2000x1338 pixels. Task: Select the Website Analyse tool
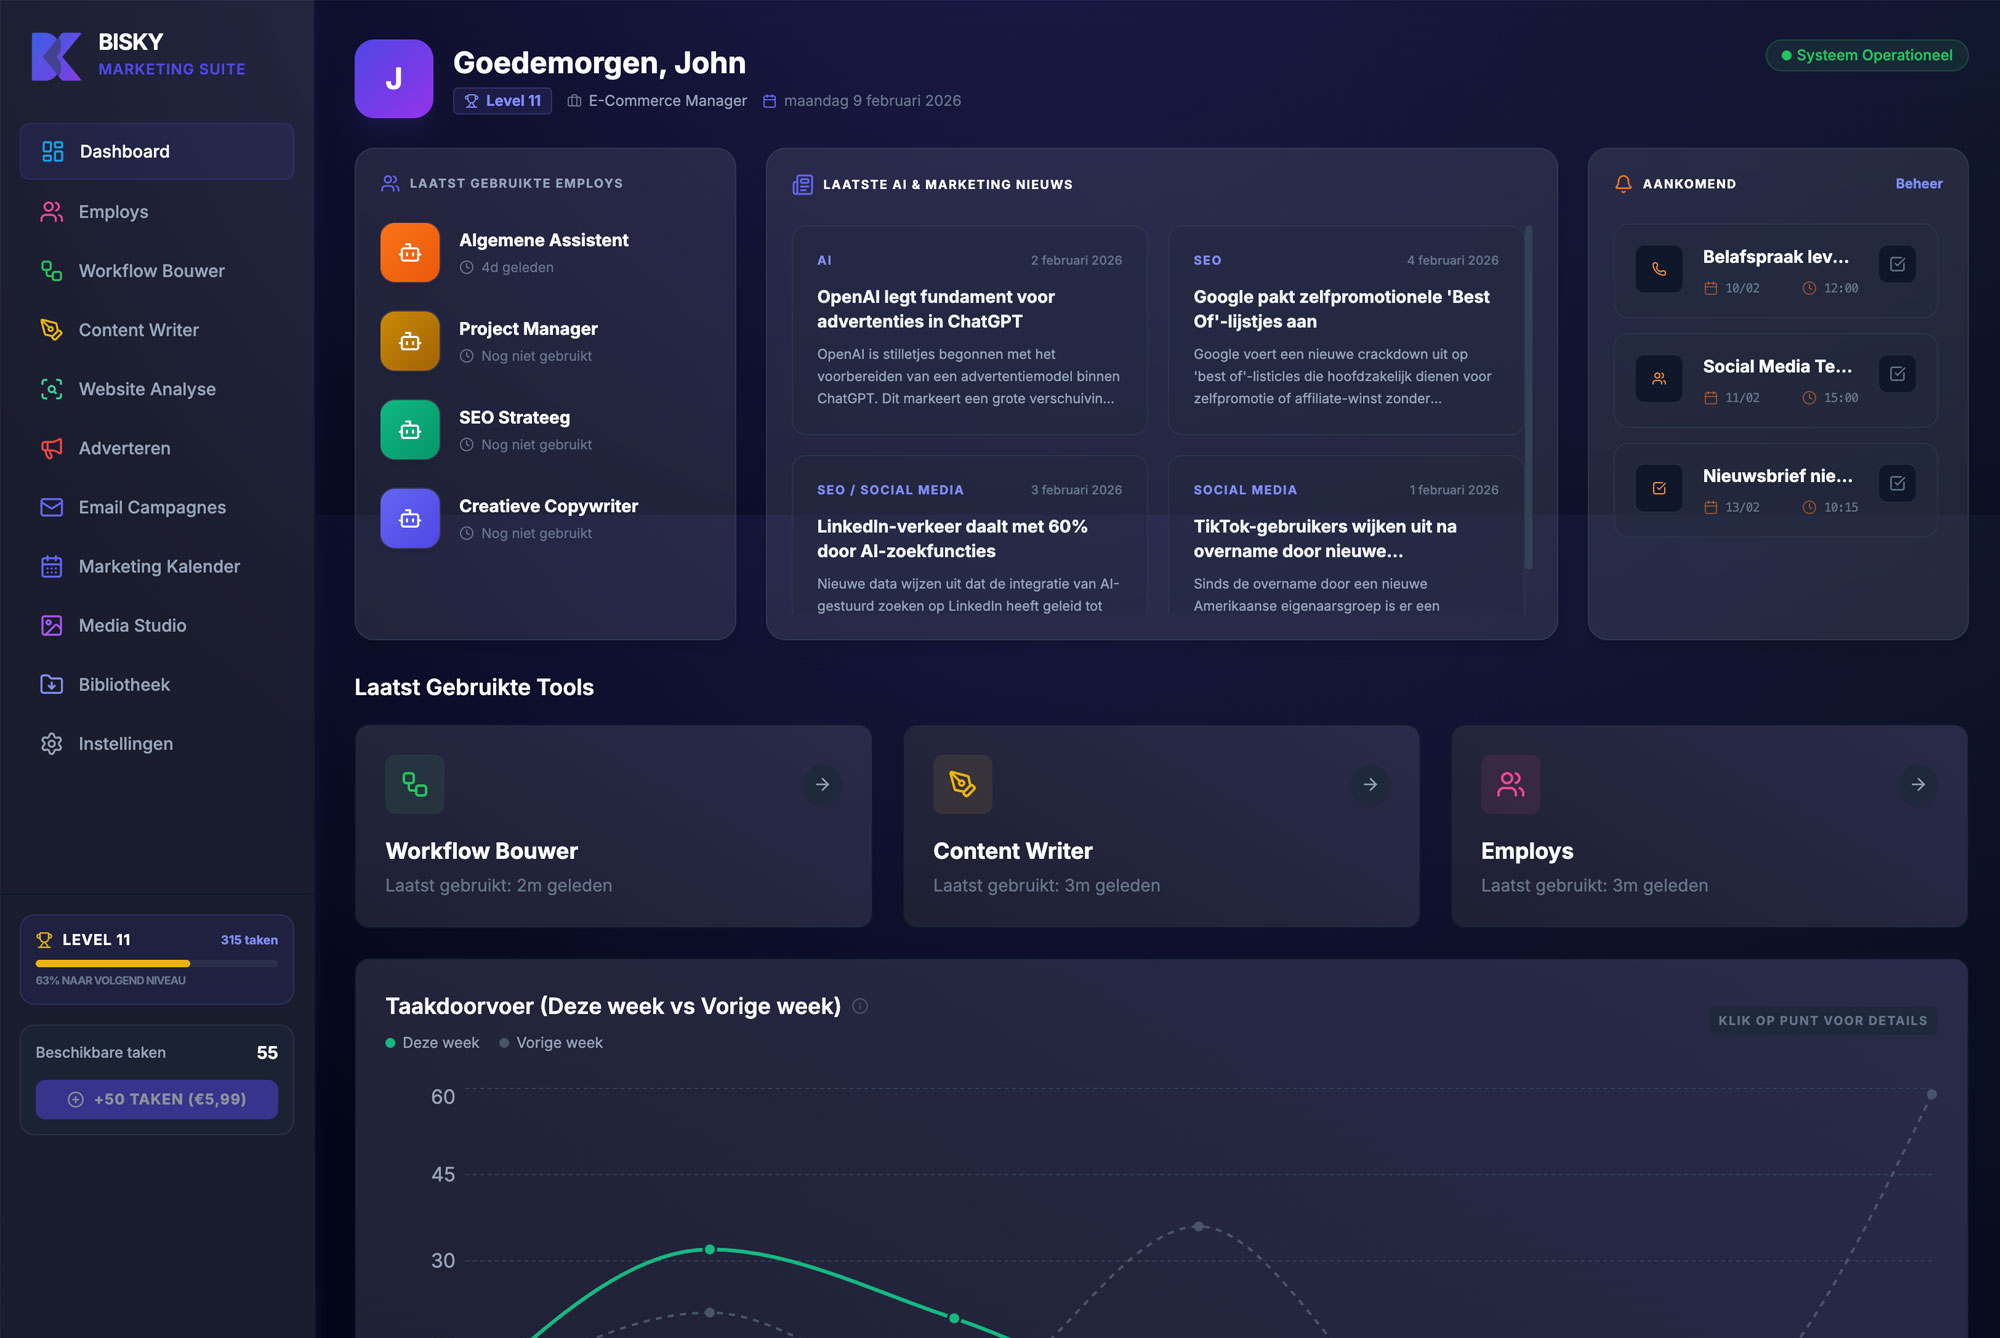(146, 389)
